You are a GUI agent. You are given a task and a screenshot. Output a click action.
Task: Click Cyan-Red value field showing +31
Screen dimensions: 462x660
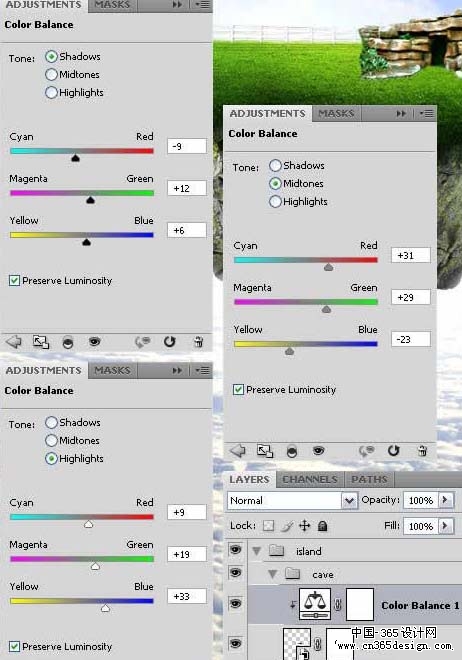[x=411, y=255]
